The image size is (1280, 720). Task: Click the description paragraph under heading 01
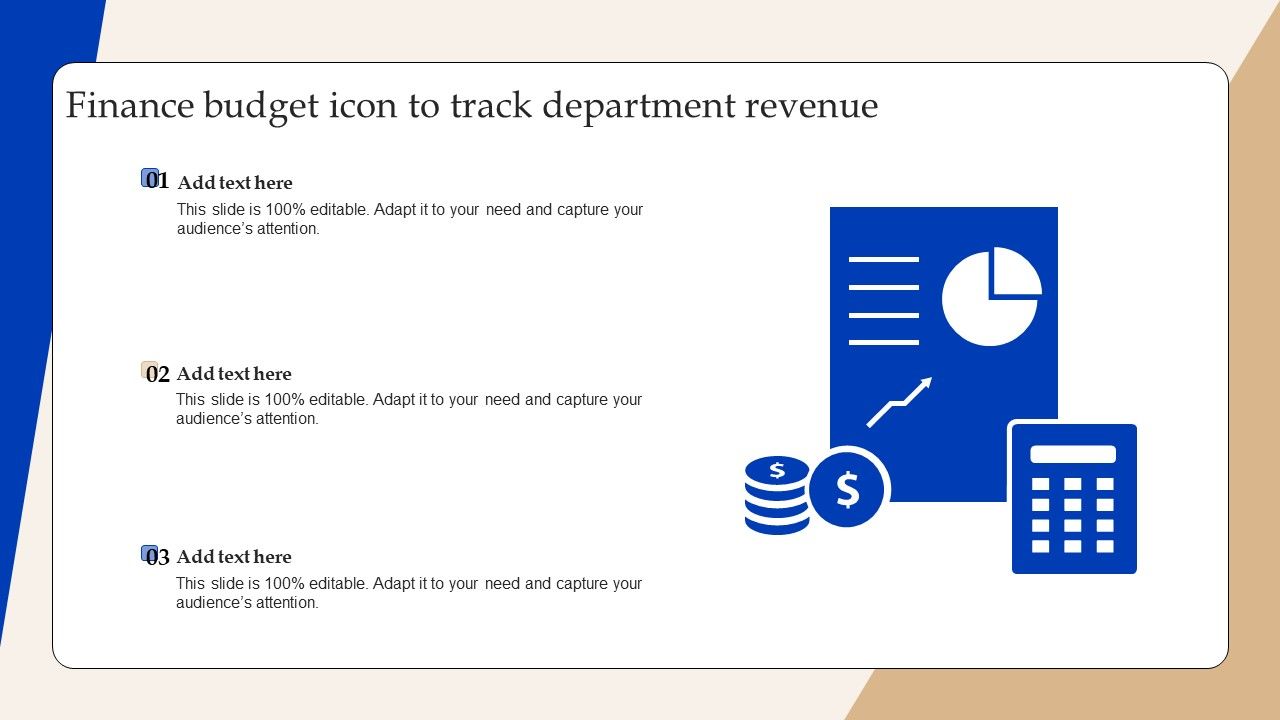410,219
